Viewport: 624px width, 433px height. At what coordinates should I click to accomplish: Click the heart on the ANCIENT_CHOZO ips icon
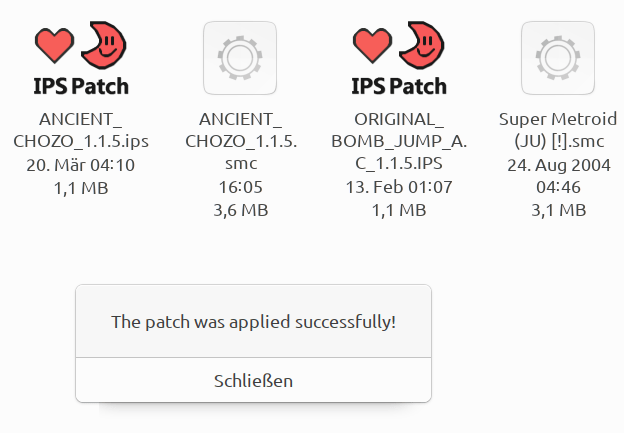[x=54, y=45]
